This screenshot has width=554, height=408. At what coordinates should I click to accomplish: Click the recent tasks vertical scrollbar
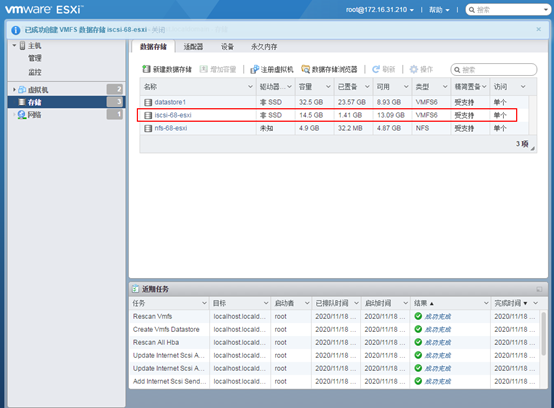[x=544, y=334]
